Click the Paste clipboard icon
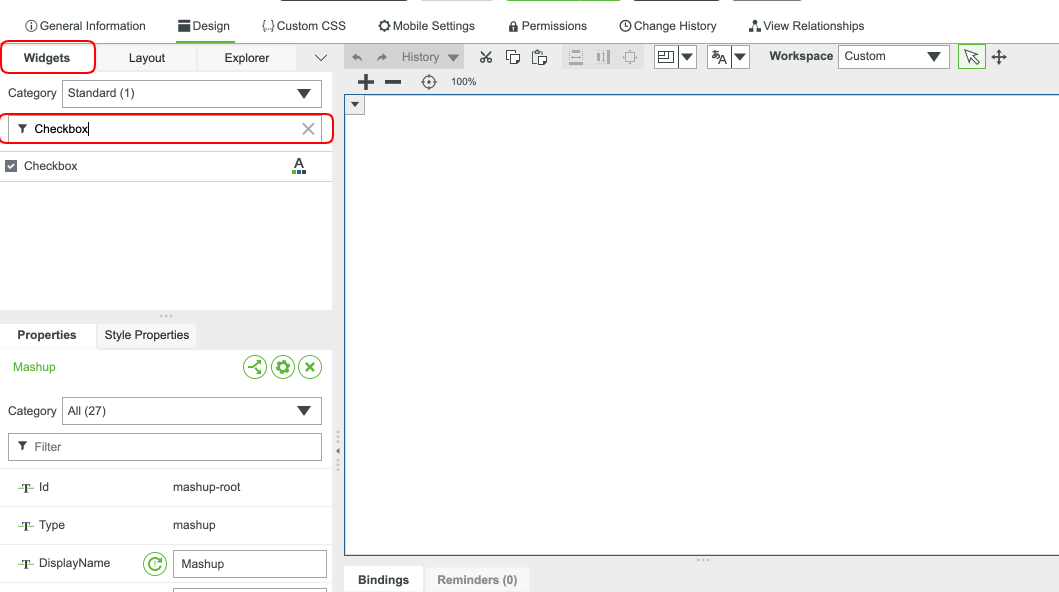This screenshot has height=592, width=1059. point(539,57)
